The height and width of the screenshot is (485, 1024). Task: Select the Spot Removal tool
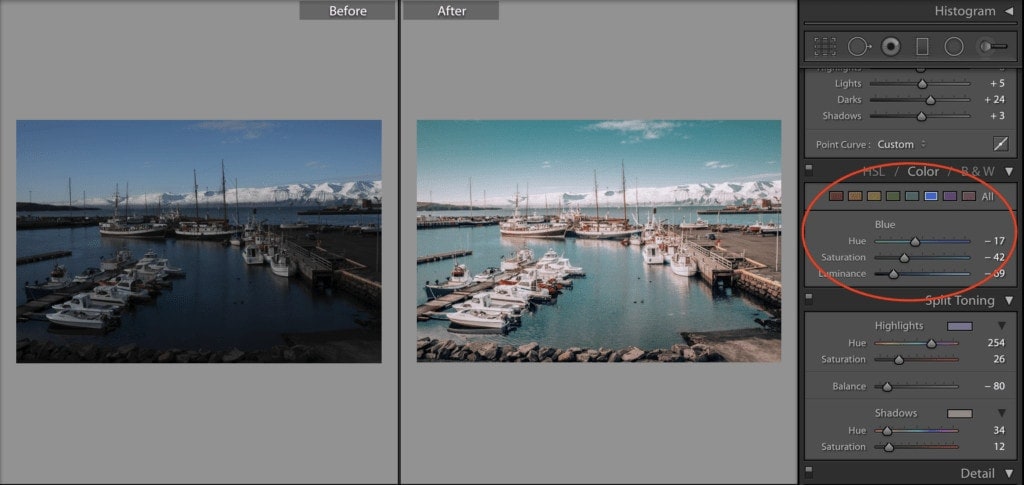pyautogui.click(x=858, y=46)
